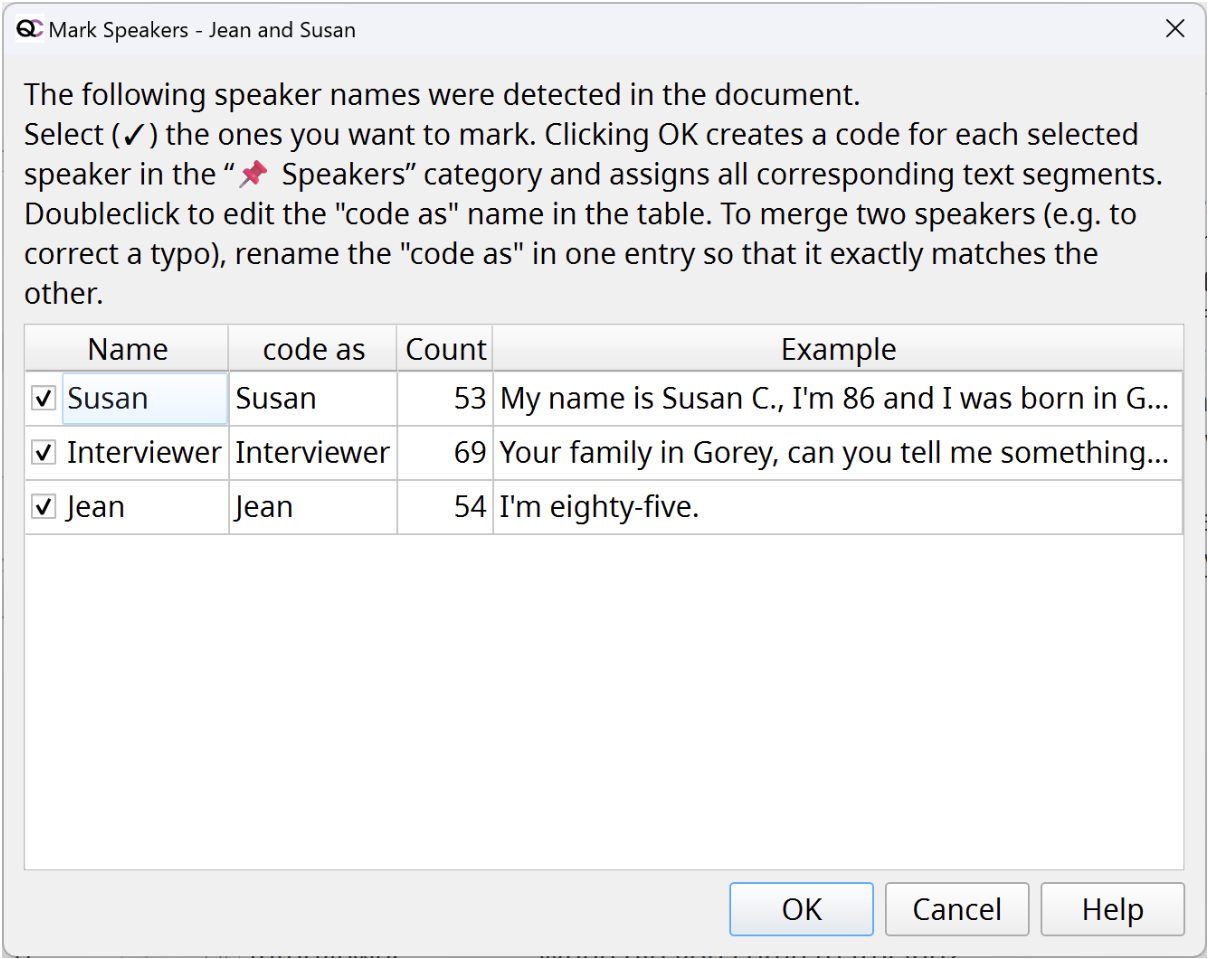Click example 'I'm eighty-five.'

coord(838,507)
